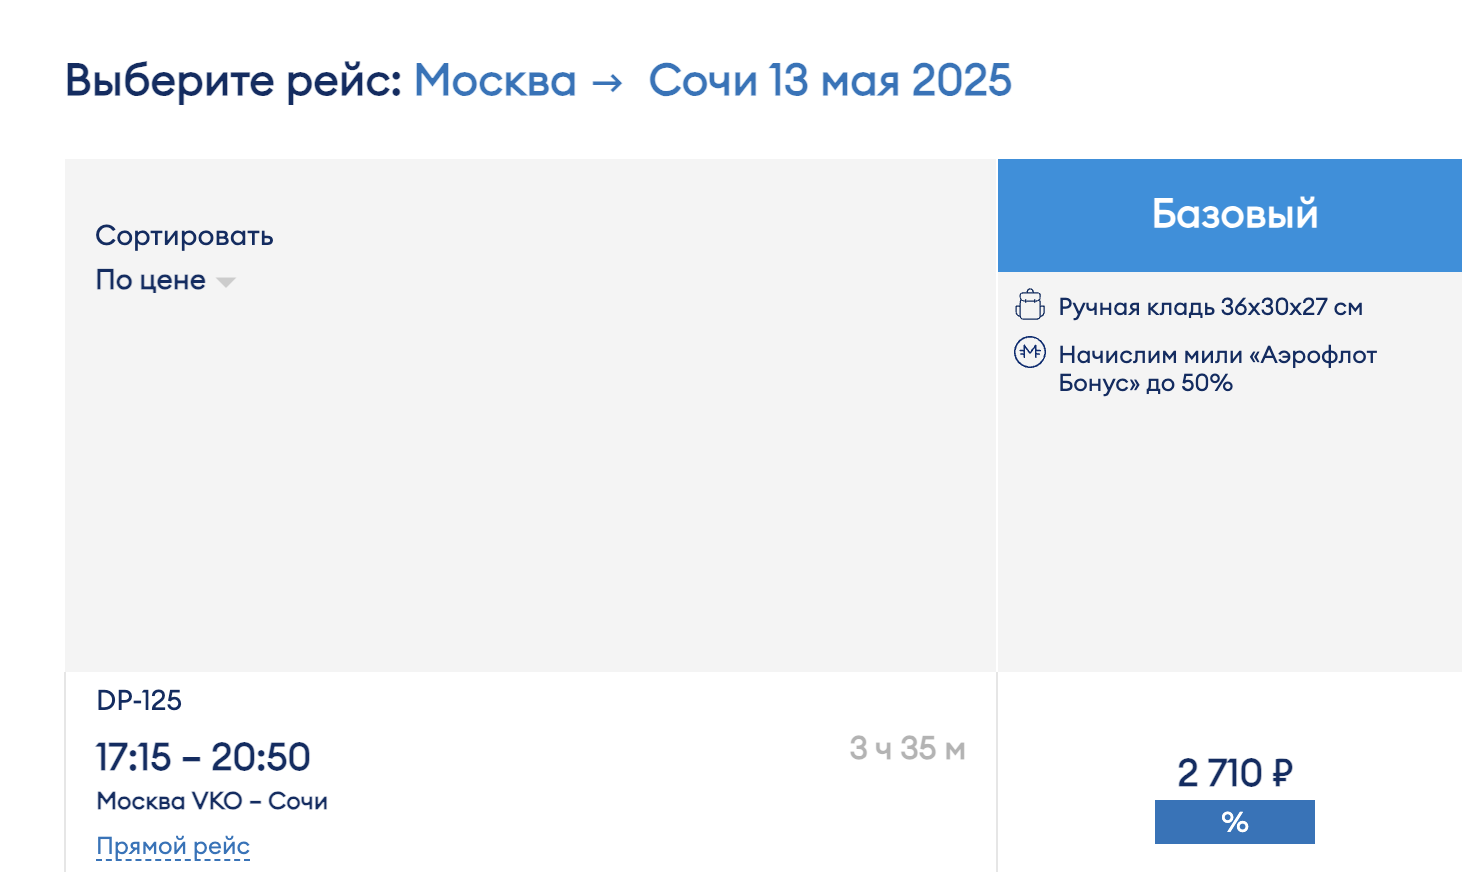Image resolution: width=1462 pixels, height=872 pixels.
Task: Click the departure time 17:15 – 20:50
Action: tap(203, 757)
